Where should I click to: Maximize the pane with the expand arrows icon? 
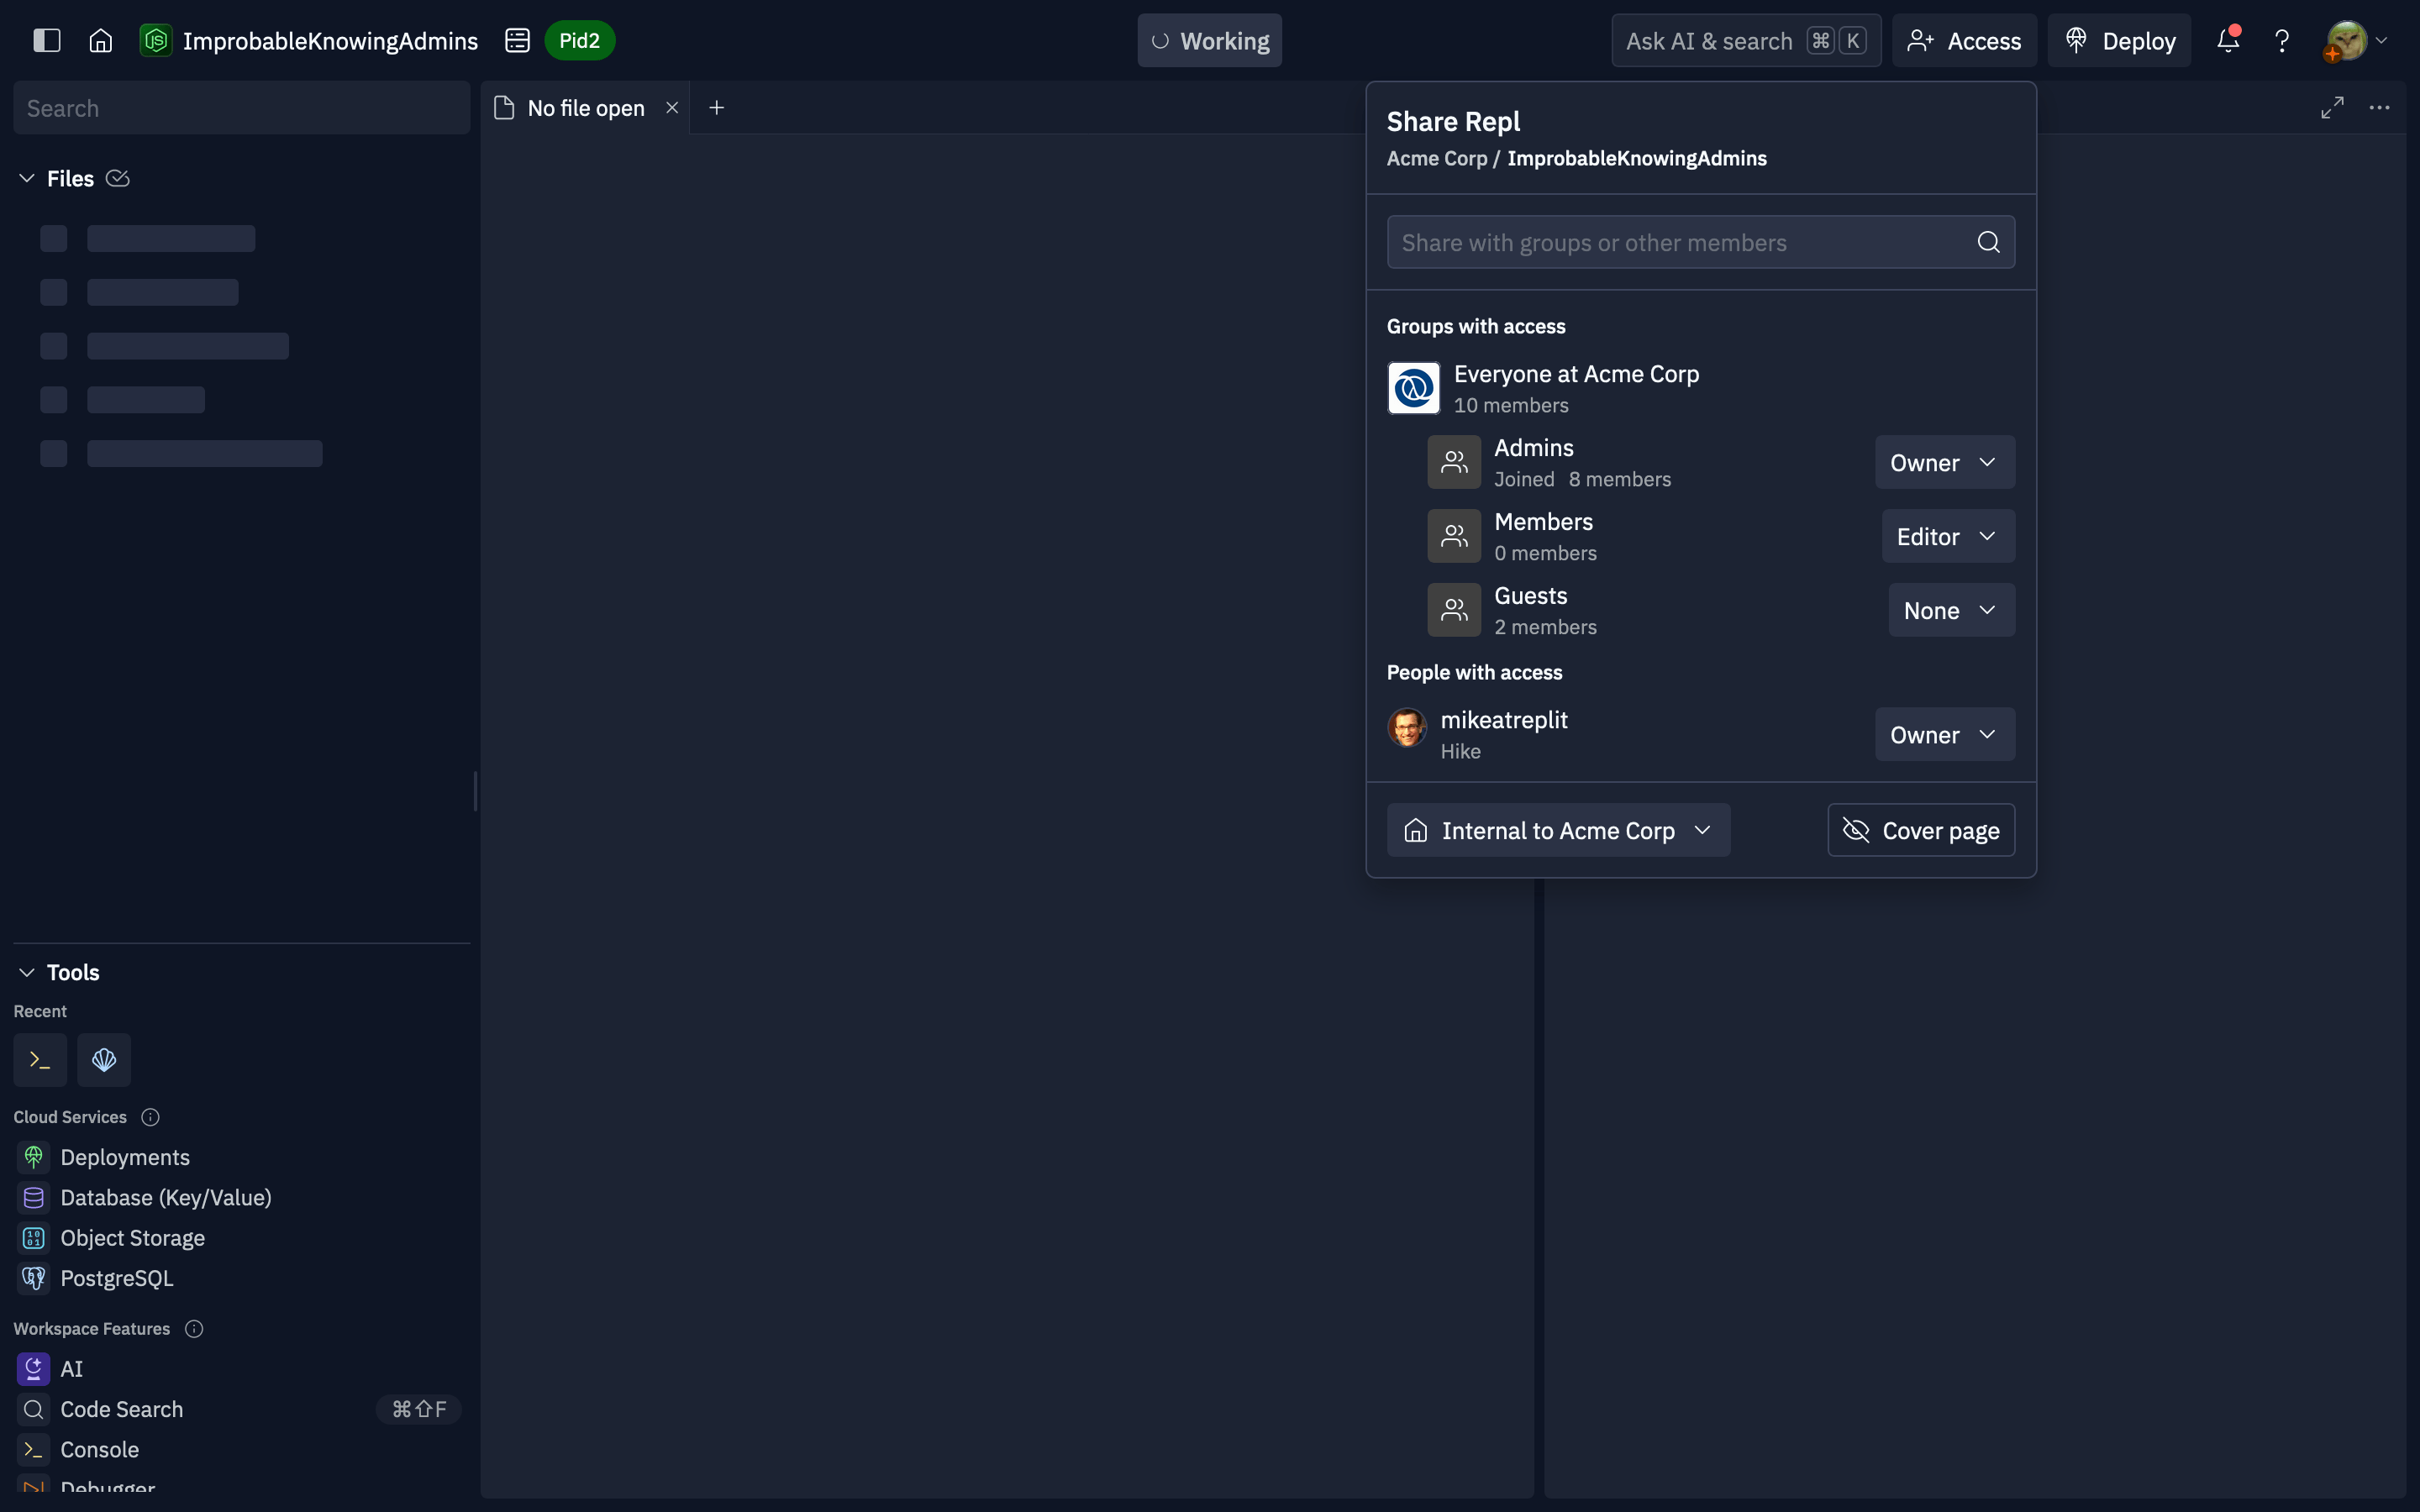(x=2332, y=108)
